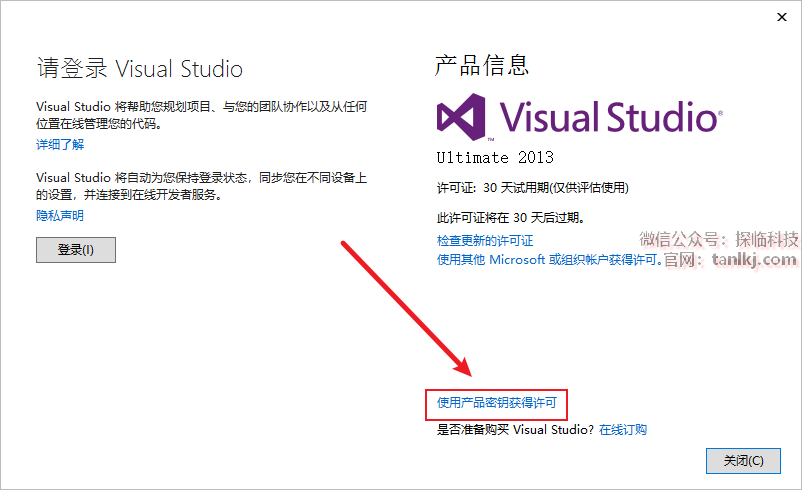Click the 请登录 Visual Studio heading
802x490 pixels.
pyautogui.click(x=140, y=69)
